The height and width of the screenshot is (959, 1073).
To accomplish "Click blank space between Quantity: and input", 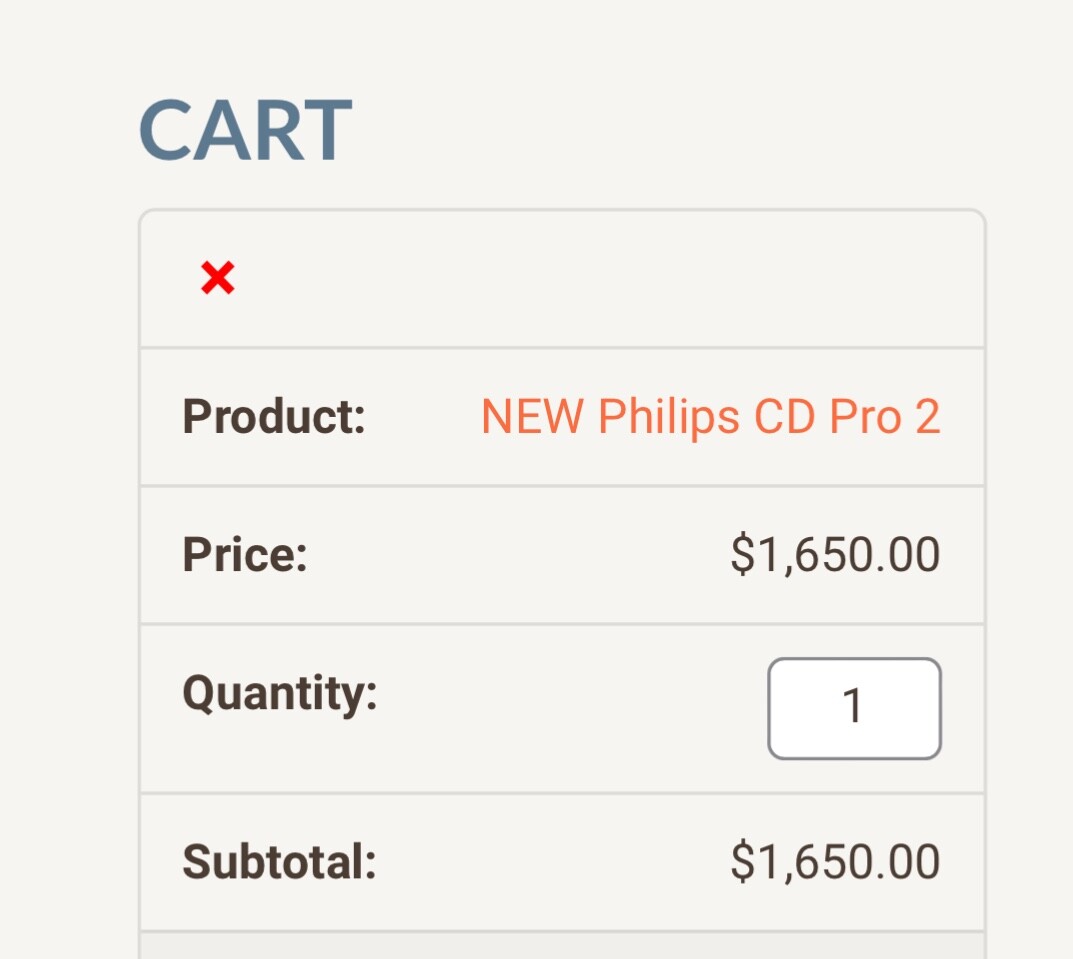I will tap(572, 708).
